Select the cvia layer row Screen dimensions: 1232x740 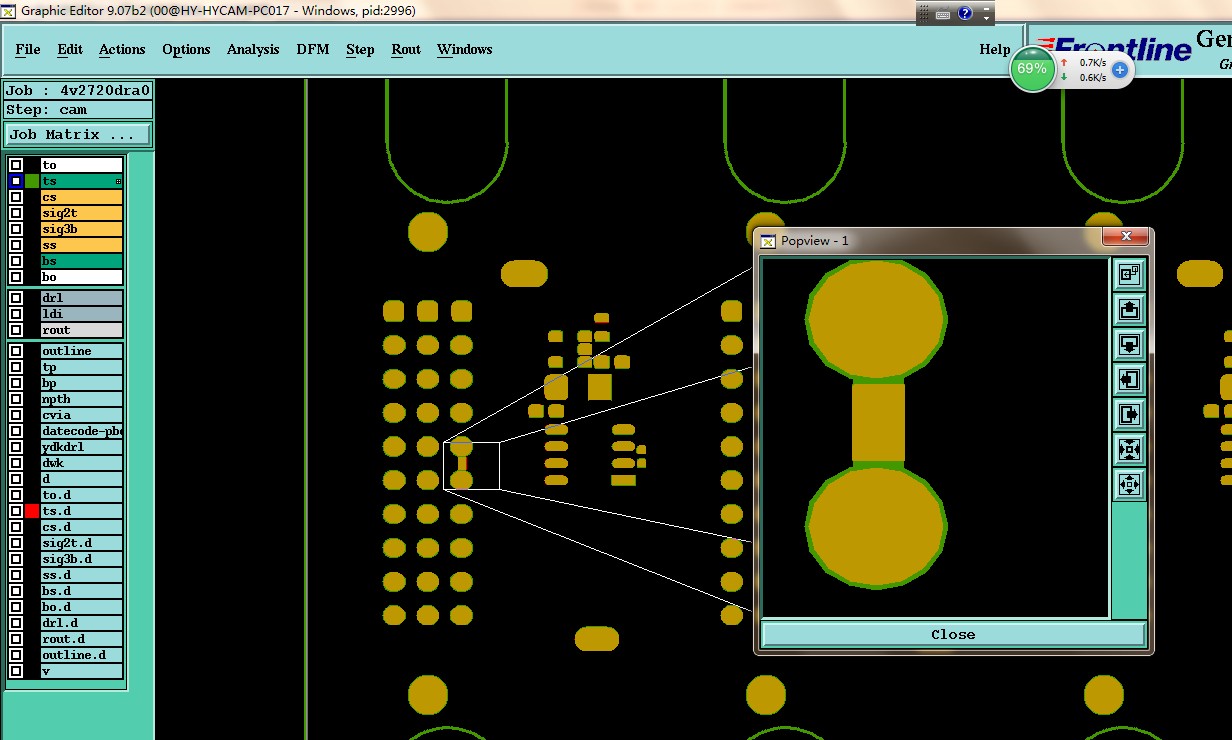81,415
